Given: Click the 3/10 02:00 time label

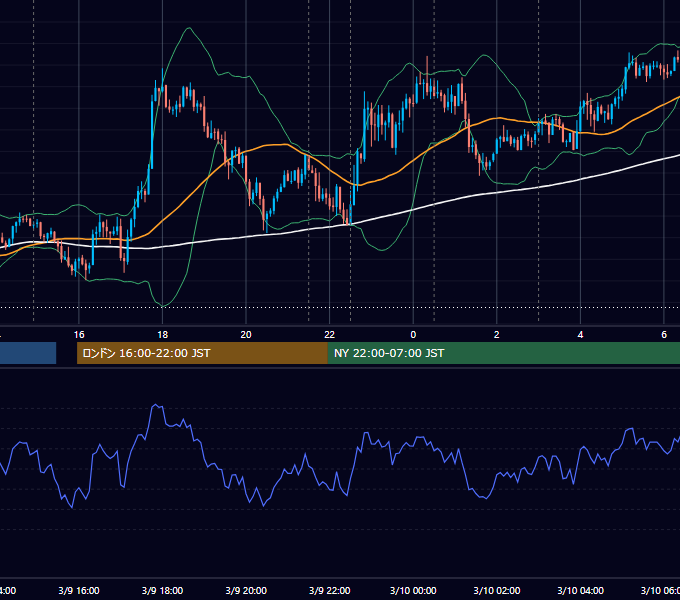Looking at the screenshot, I should coord(497,590).
